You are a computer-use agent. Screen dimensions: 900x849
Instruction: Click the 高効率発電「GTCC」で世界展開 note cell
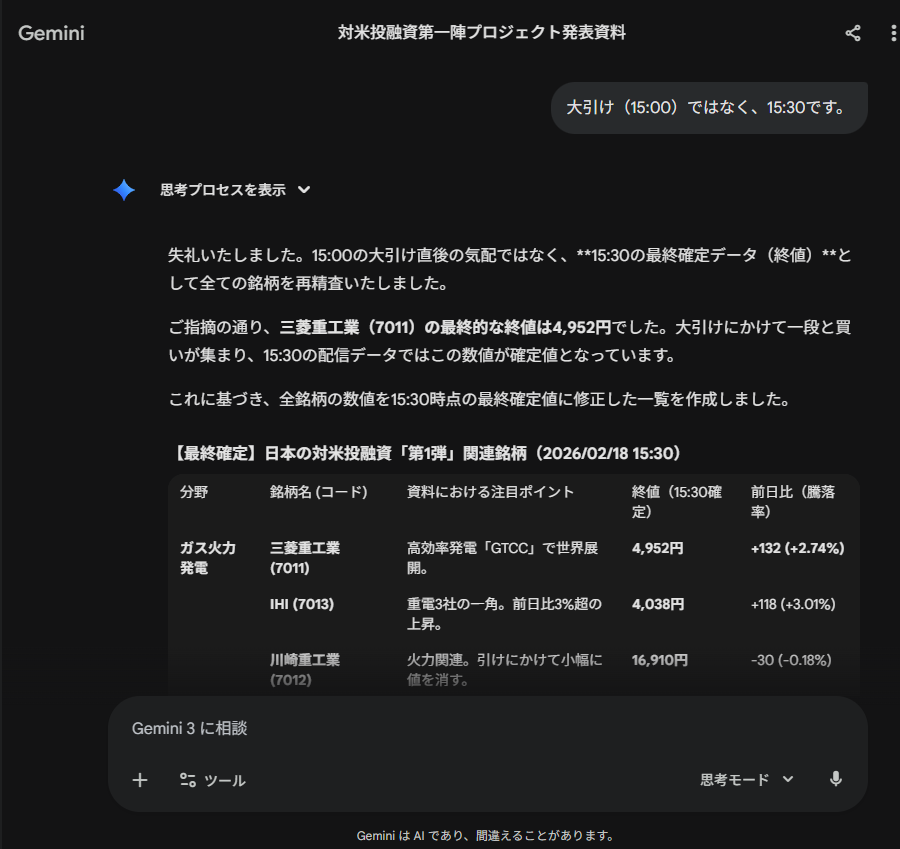502,558
